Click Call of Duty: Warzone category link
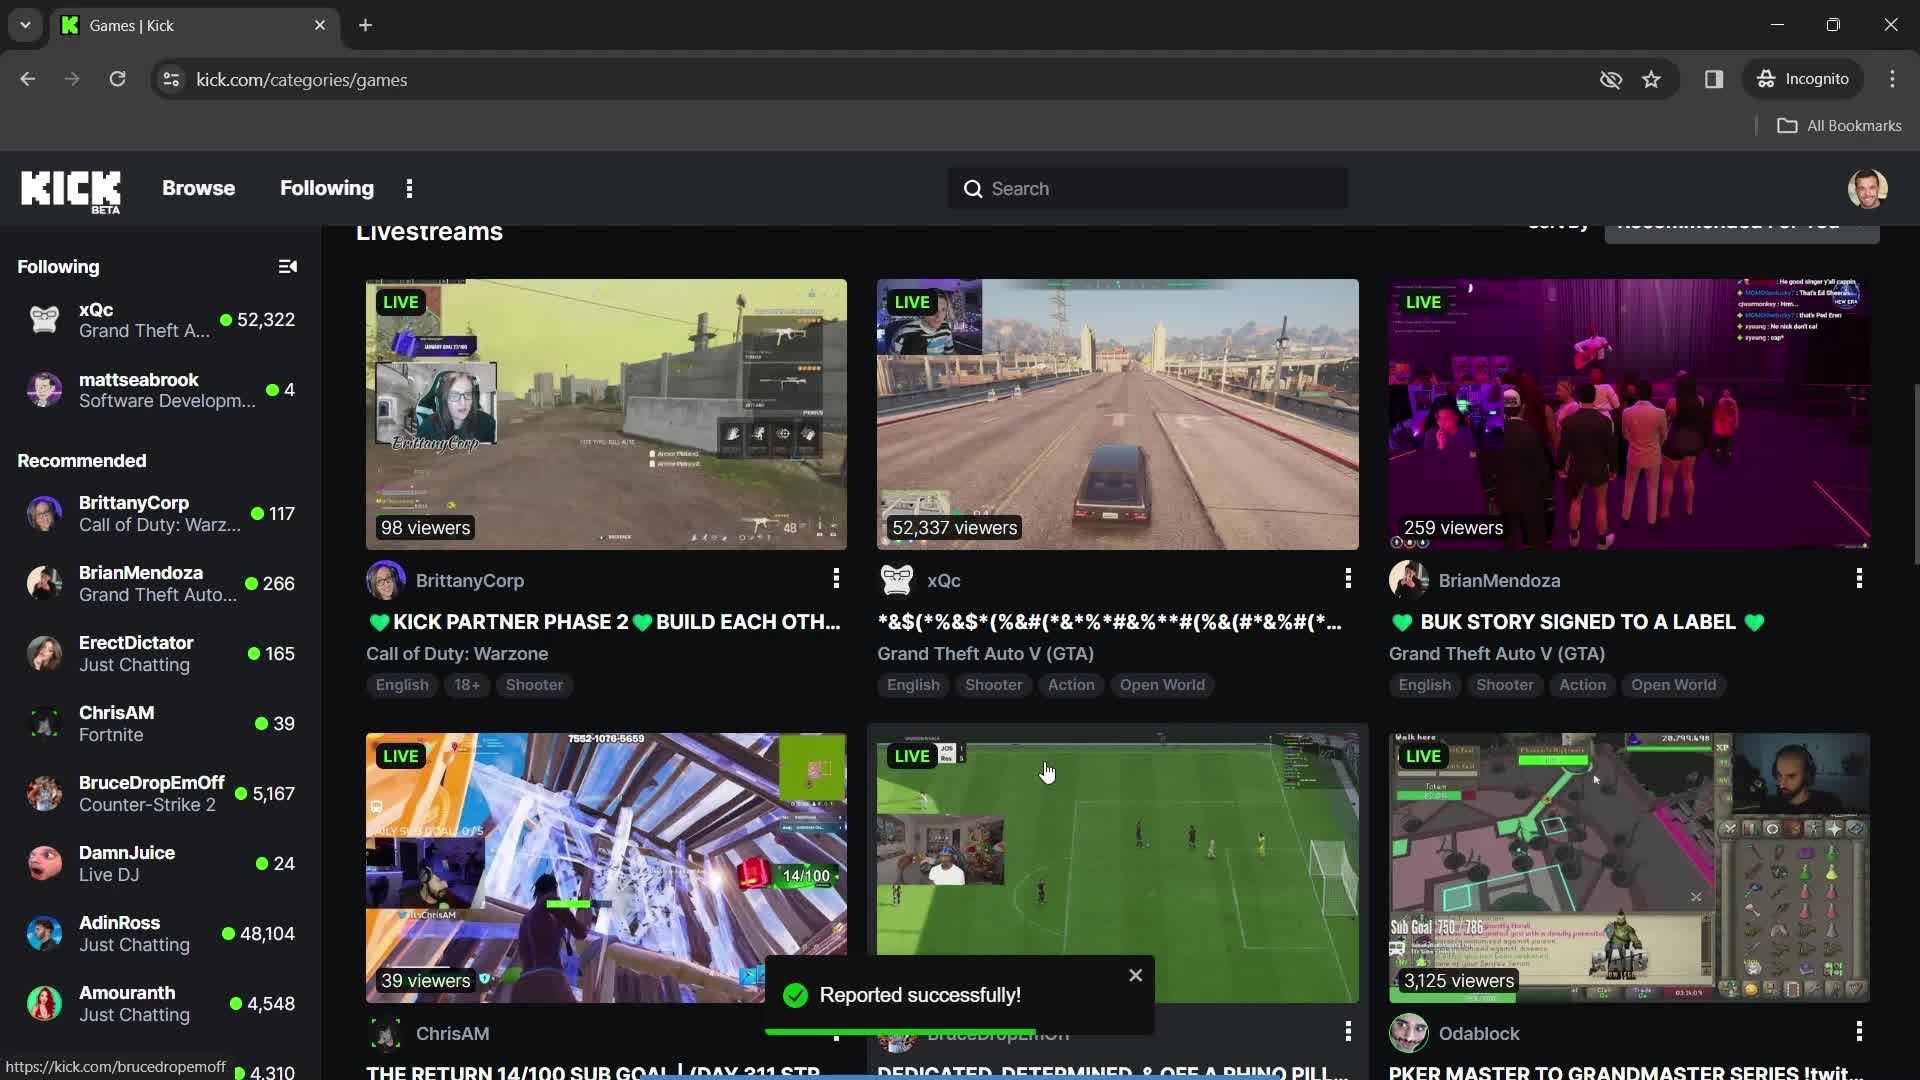This screenshot has height=1080, width=1920. (457, 653)
